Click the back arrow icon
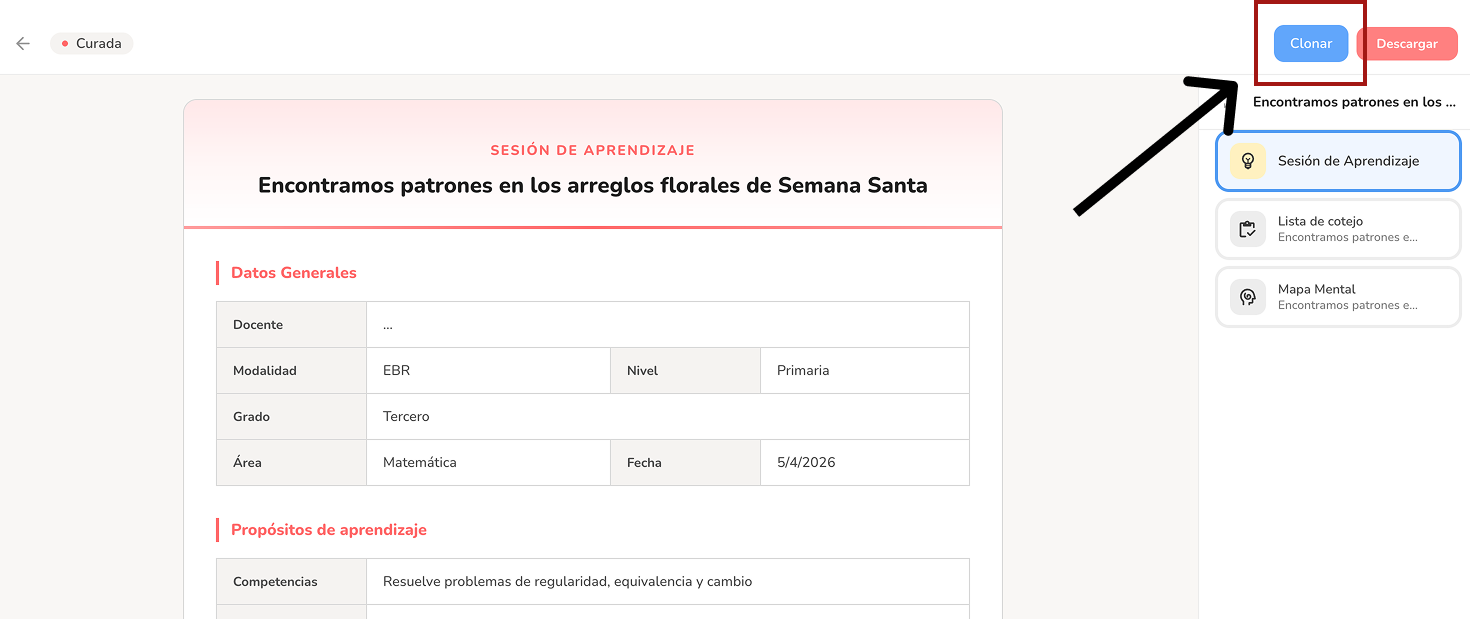Screen dimensions: 1470x619 pos(23,44)
